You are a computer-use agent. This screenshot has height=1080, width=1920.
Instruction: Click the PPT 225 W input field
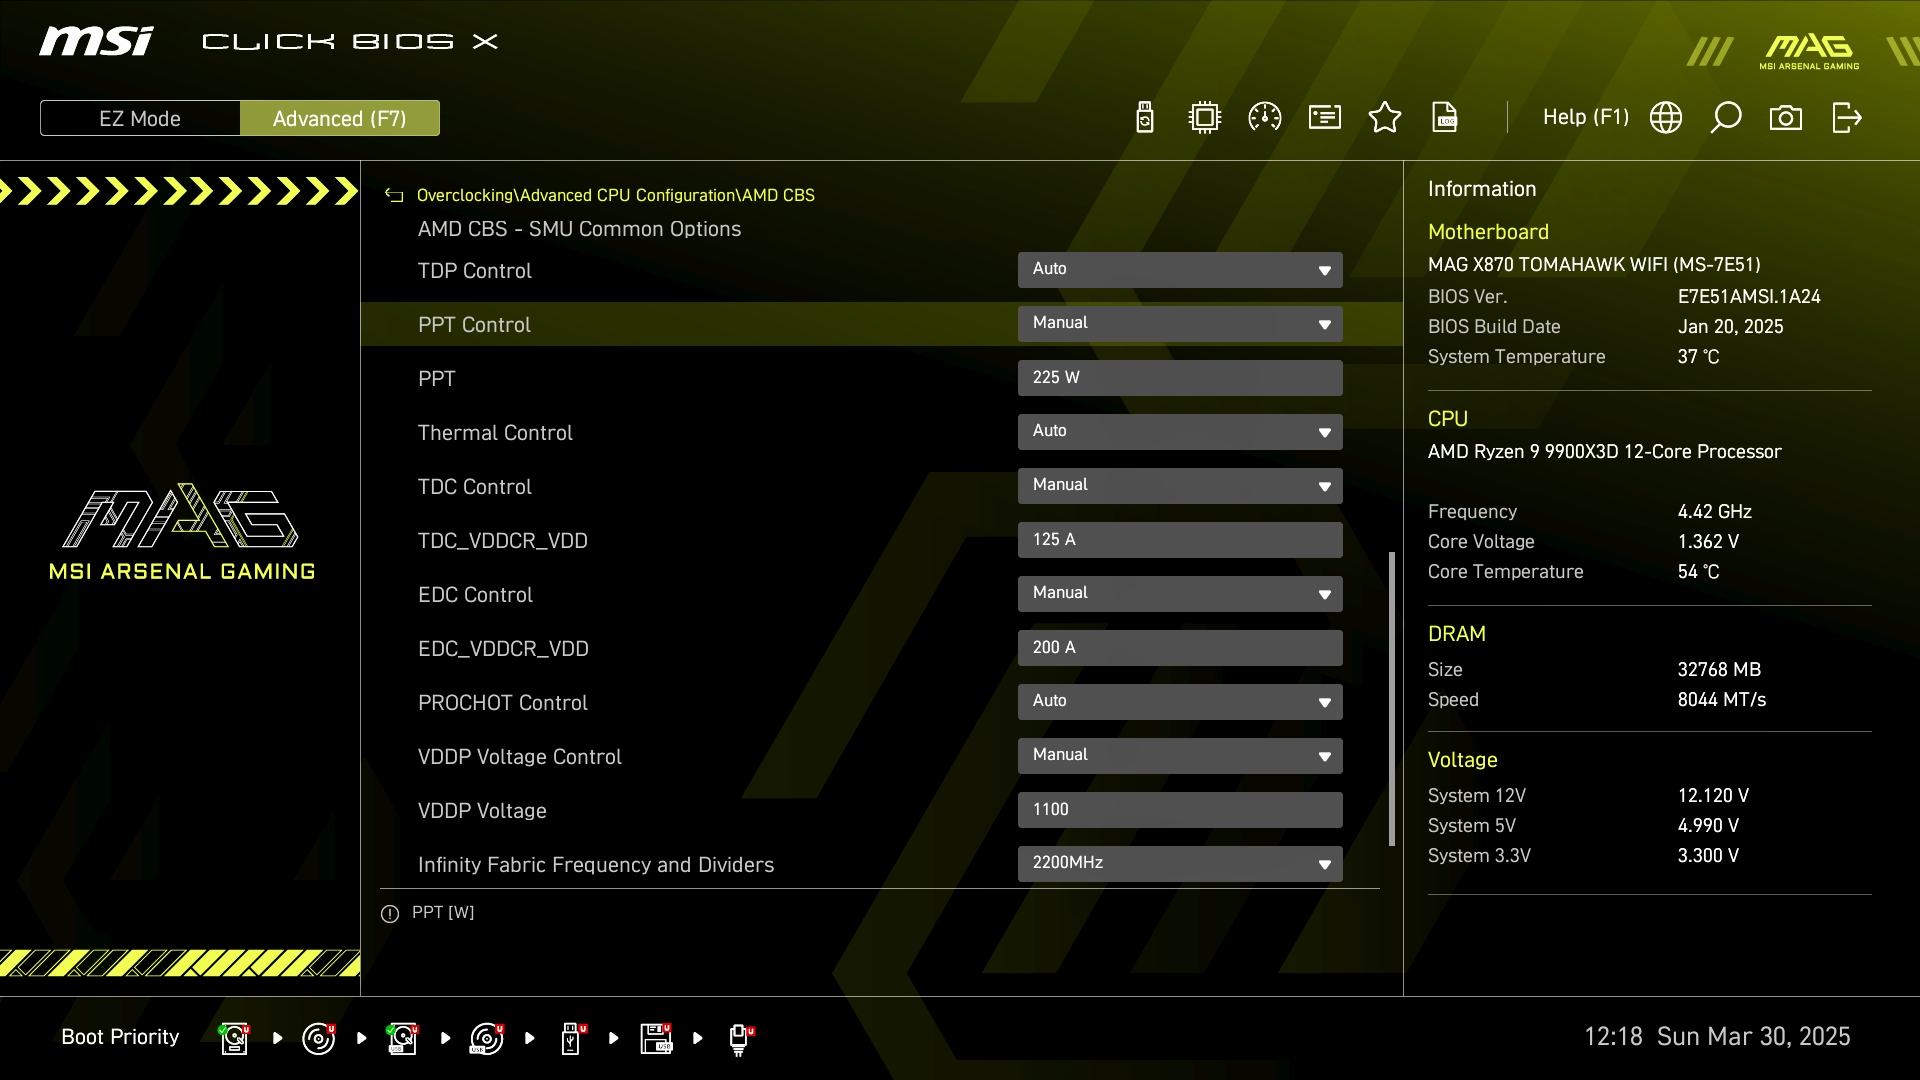point(1180,378)
